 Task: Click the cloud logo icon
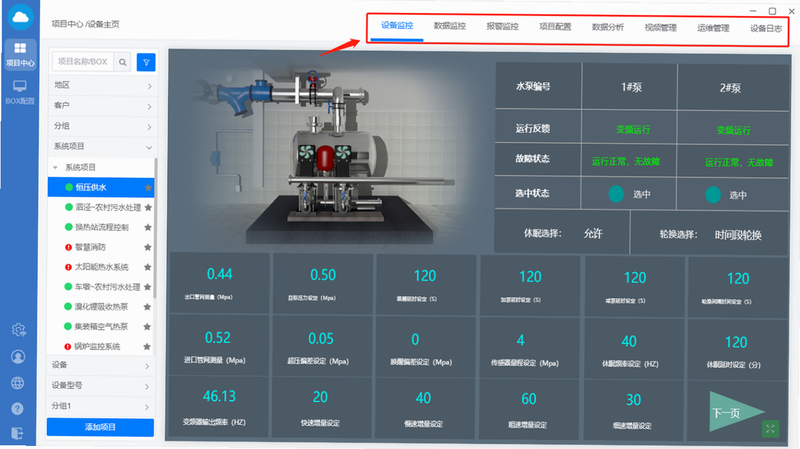[x=20, y=17]
